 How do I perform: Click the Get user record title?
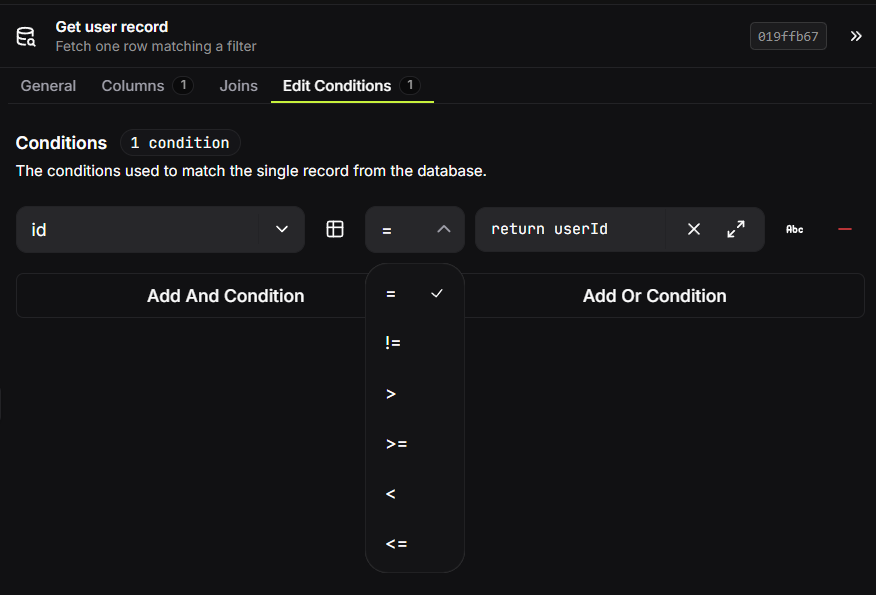[112, 27]
